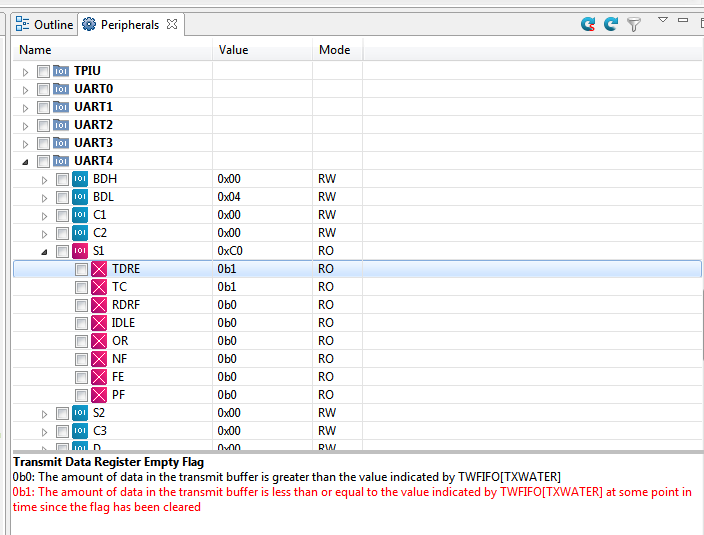Expand the UART1 peripheral
Viewport: 704px width, 535px height.
[26, 108]
